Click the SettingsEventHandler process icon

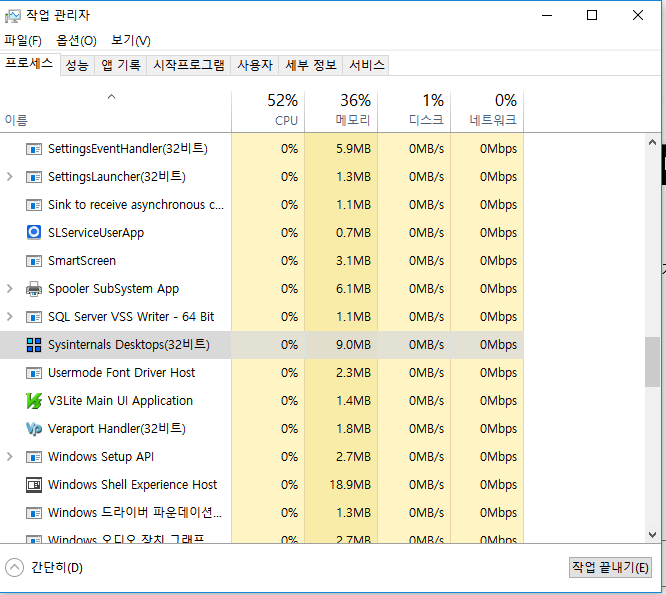pos(33,149)
